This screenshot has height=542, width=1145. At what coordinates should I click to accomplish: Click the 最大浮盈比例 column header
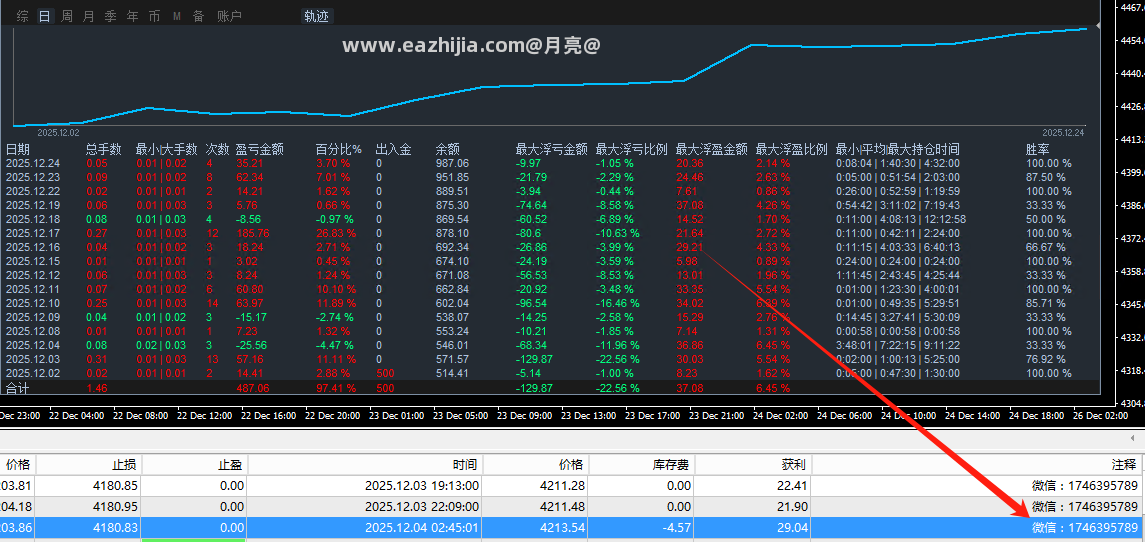792,150
